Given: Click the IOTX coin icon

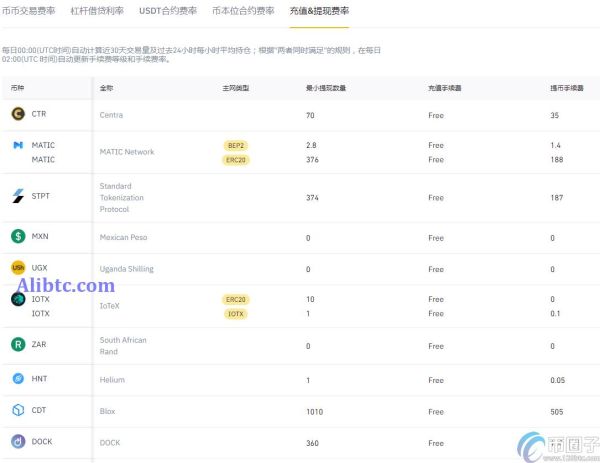Looking at the screenshot, I should point(18,299).
